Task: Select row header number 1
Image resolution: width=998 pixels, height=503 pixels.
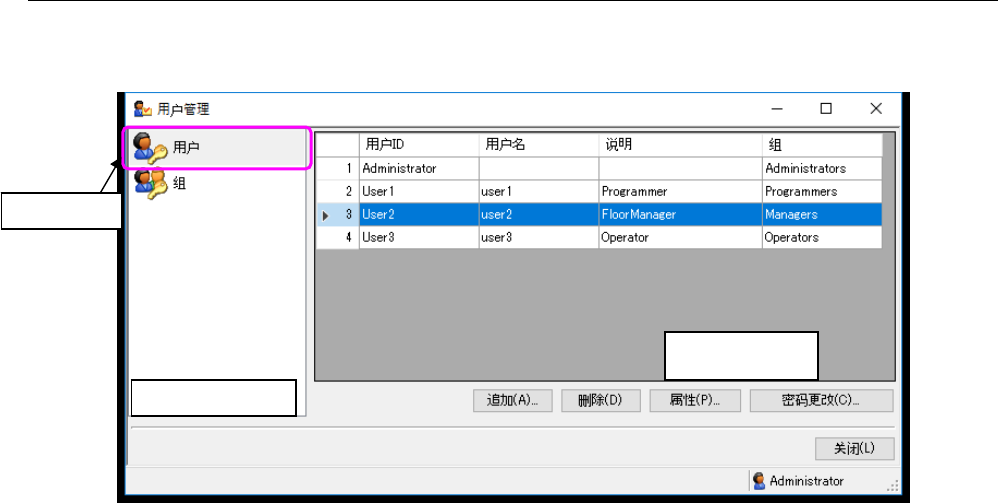Action: (x=338, y=169)
